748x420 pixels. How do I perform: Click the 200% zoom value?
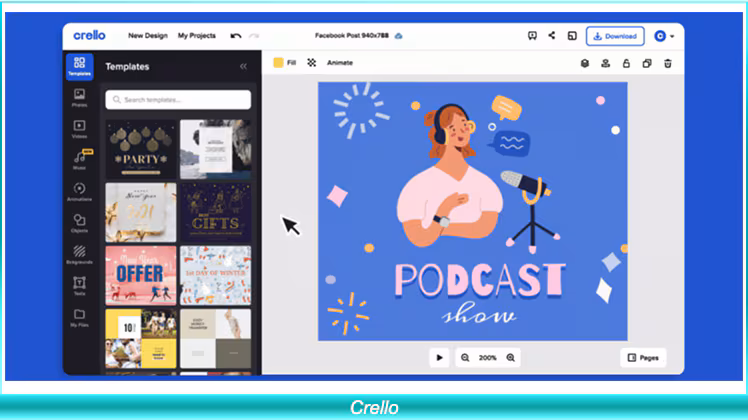(488, 358)
